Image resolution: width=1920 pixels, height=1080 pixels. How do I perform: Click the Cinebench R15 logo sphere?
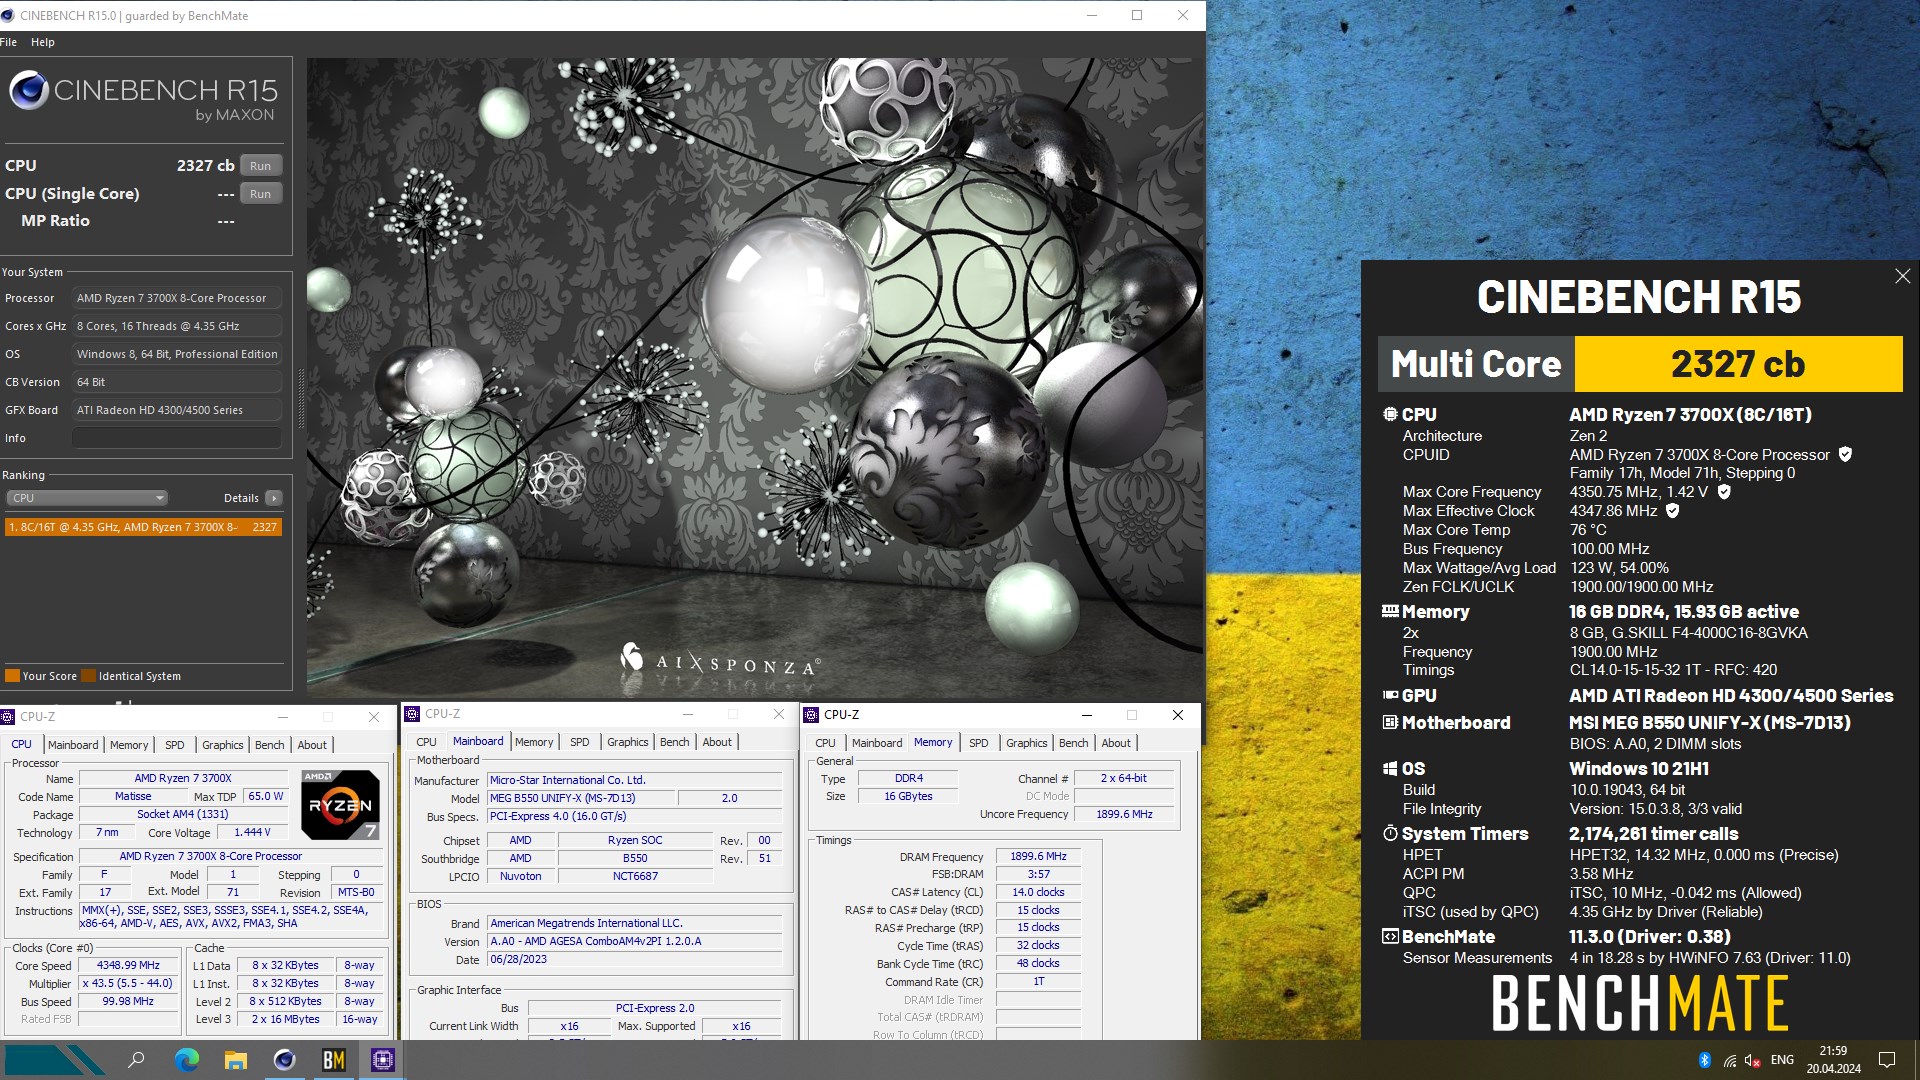29,91
